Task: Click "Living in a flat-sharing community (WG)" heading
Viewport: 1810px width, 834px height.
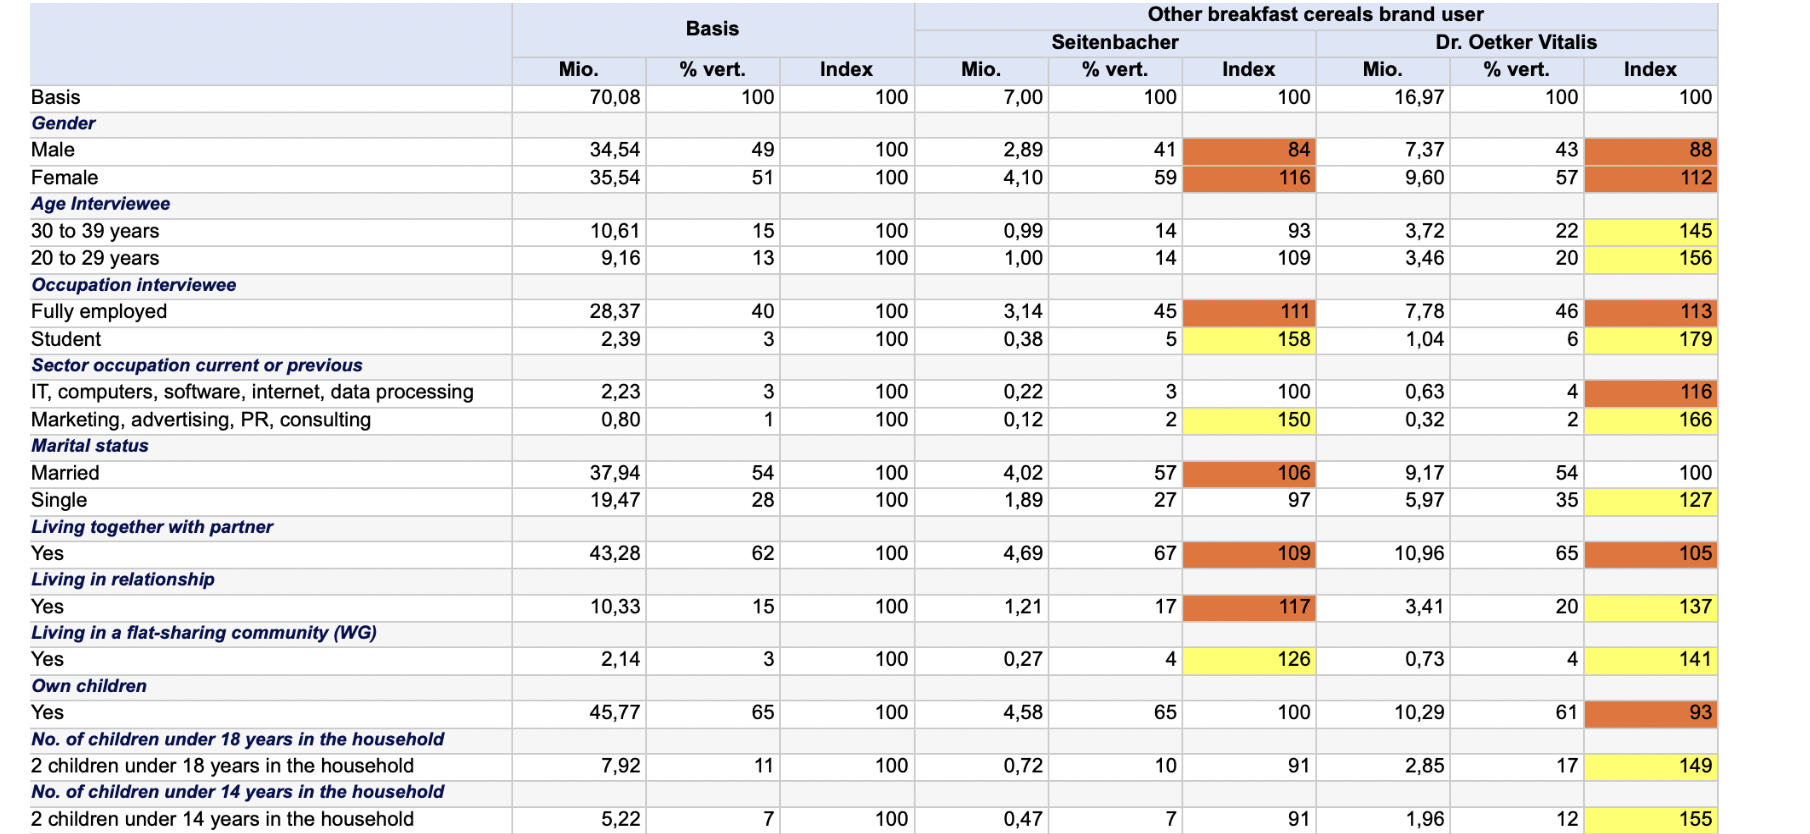Action: click(204, 633)
